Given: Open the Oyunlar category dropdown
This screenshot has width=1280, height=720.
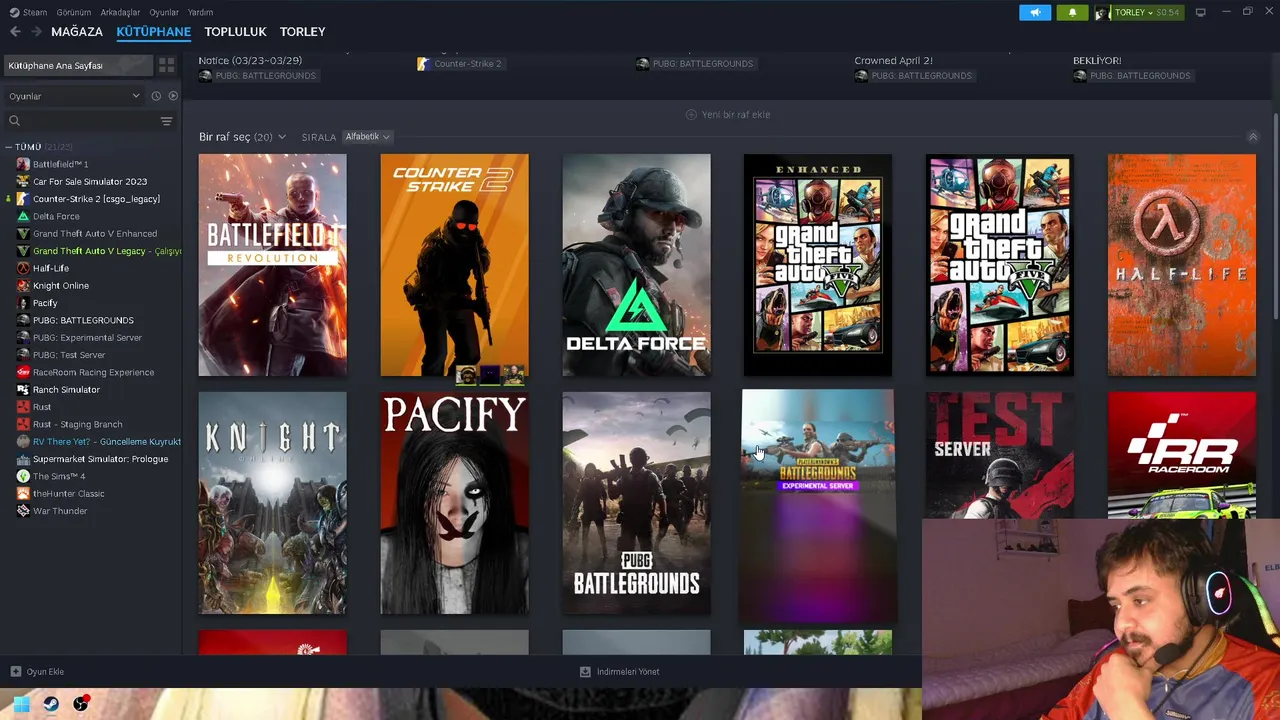Looking at the screenshot, I should [74, 96].
